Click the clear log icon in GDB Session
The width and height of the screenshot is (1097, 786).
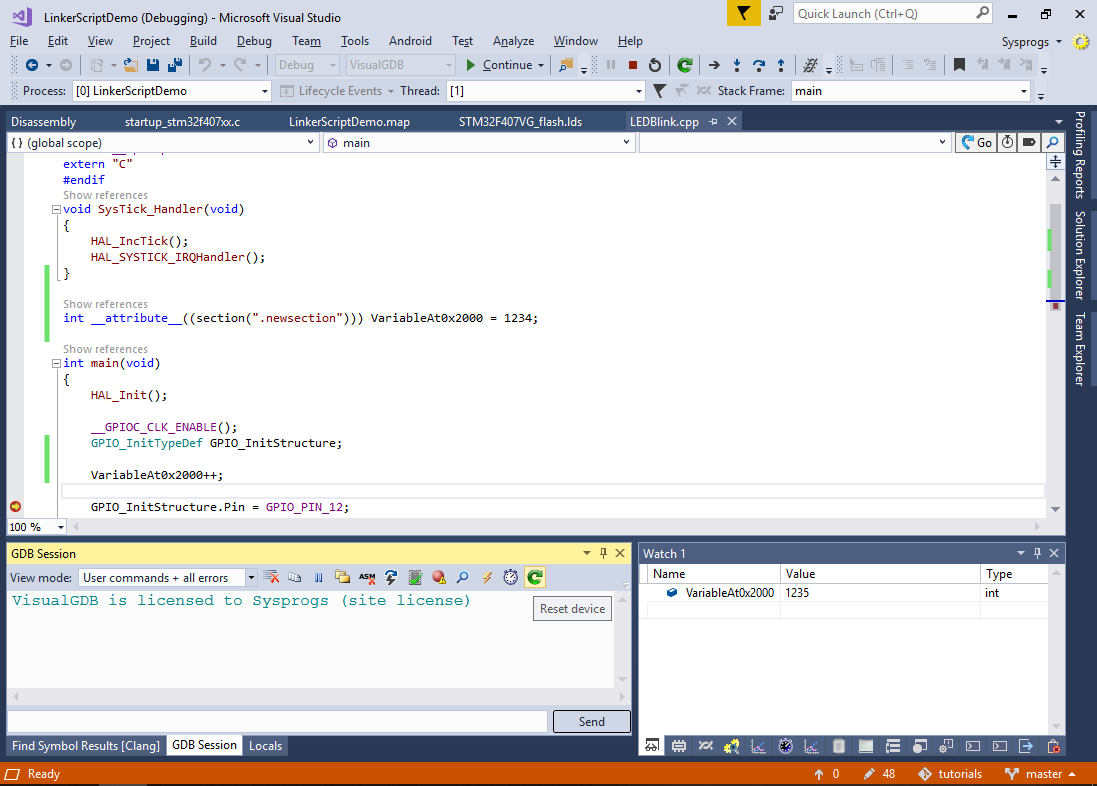pyautogui.click(x=271, y=577)
